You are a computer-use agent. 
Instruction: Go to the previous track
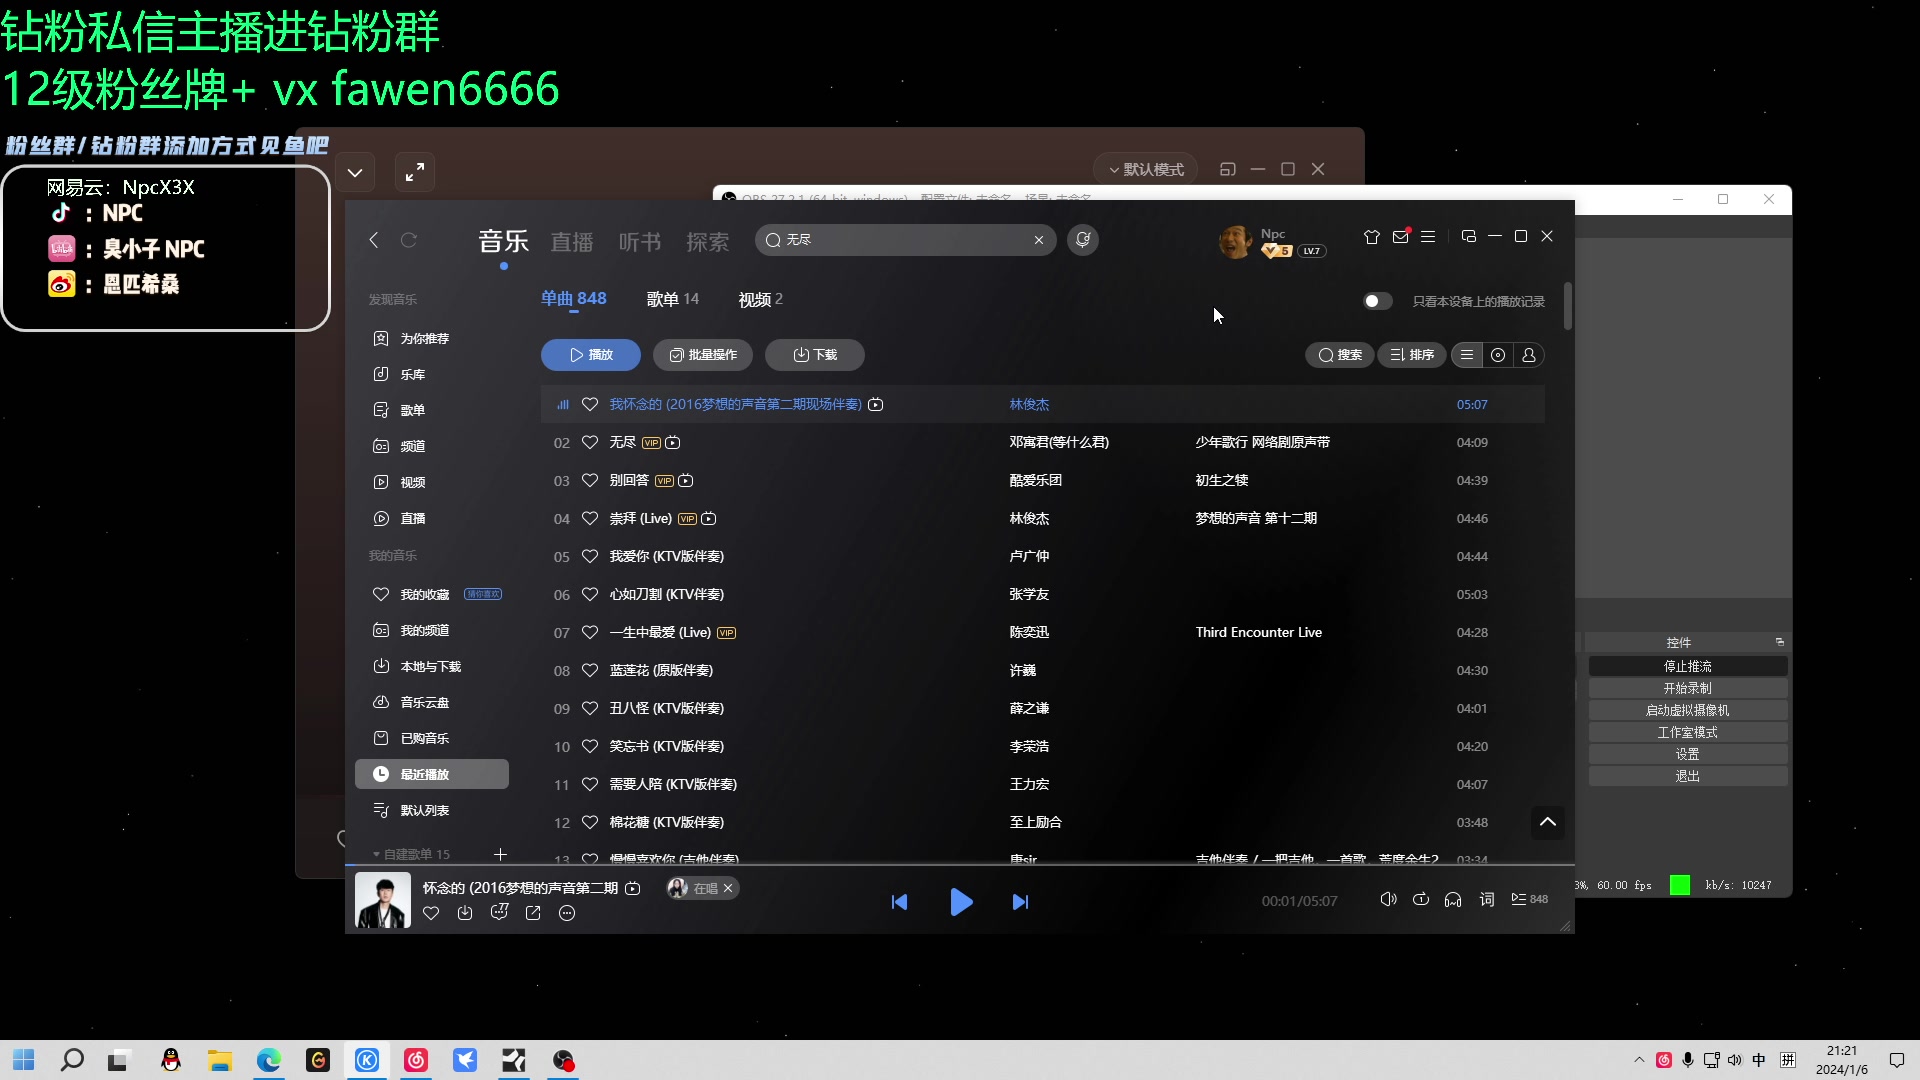coord(899,902)
